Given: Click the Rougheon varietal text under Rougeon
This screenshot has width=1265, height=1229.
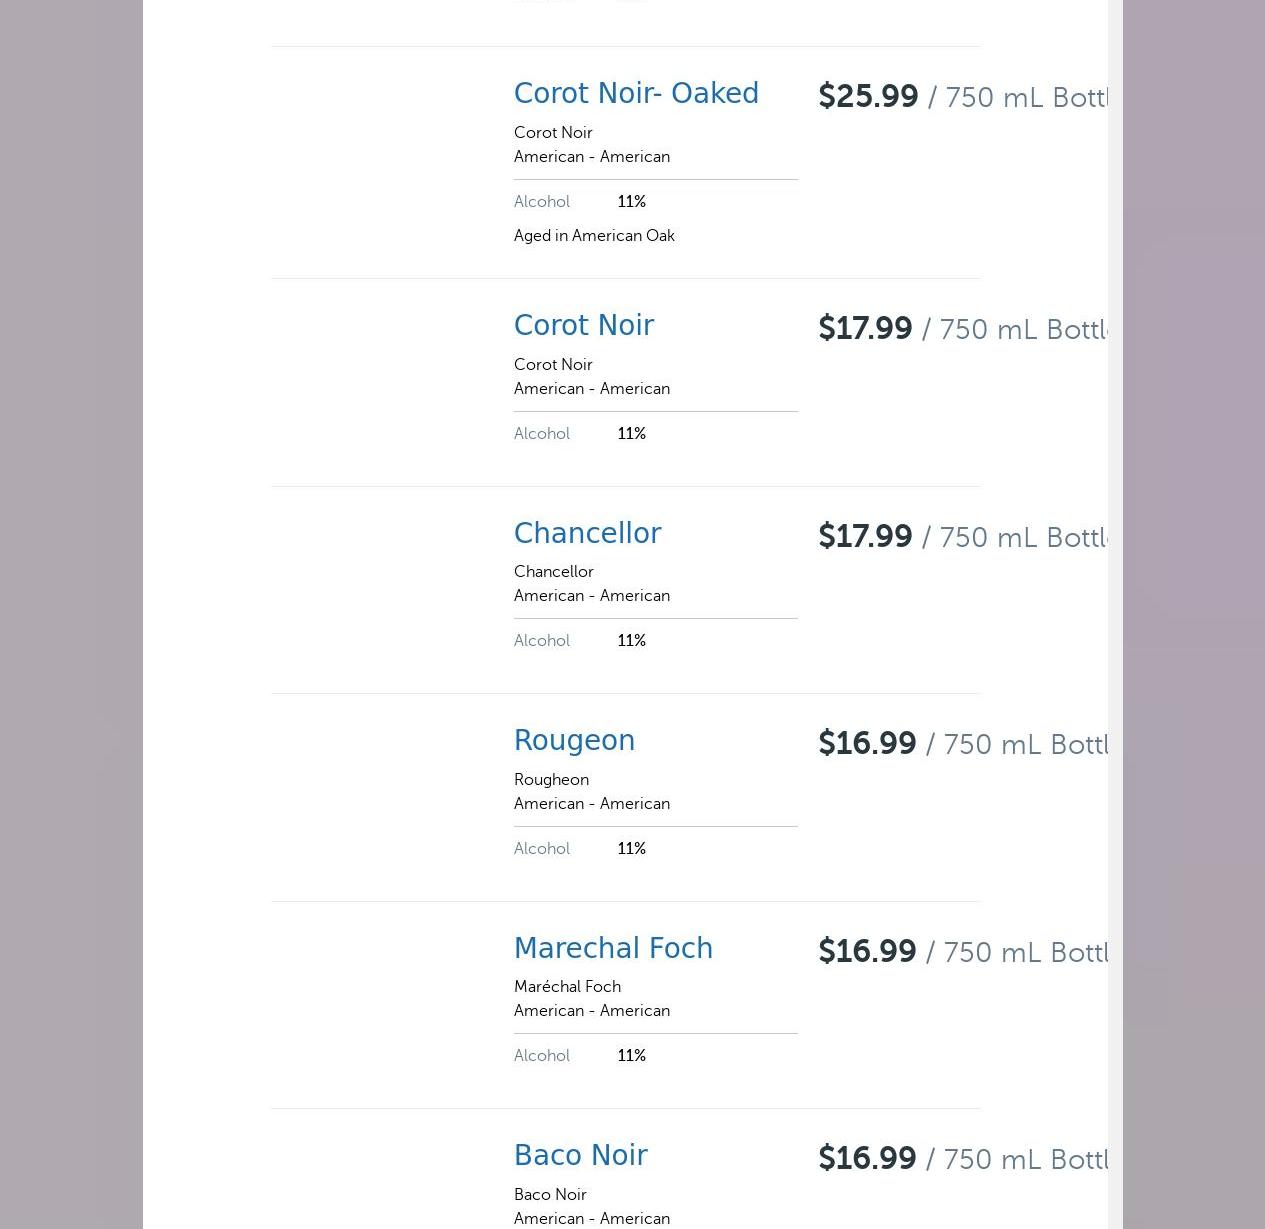Looking at the screenshot, I should click(x=551, y=780).
